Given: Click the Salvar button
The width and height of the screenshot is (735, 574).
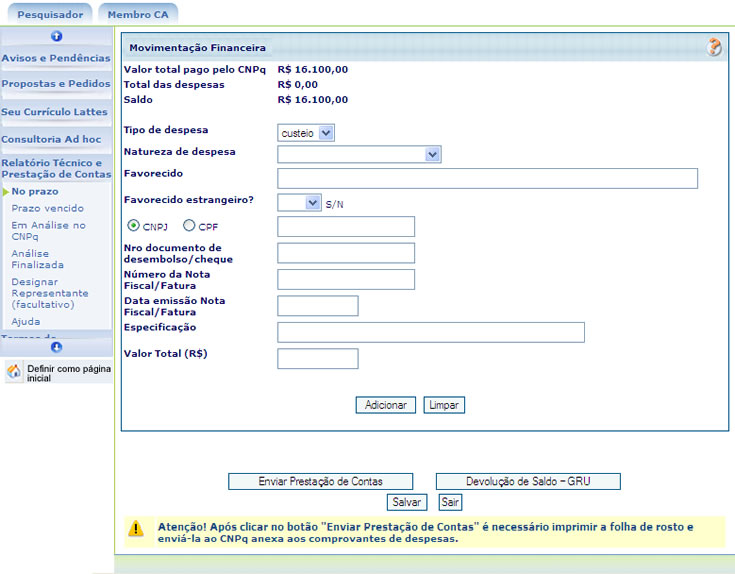Looking at the screenshot, I should pyautogui.click(x=406, y=502).
